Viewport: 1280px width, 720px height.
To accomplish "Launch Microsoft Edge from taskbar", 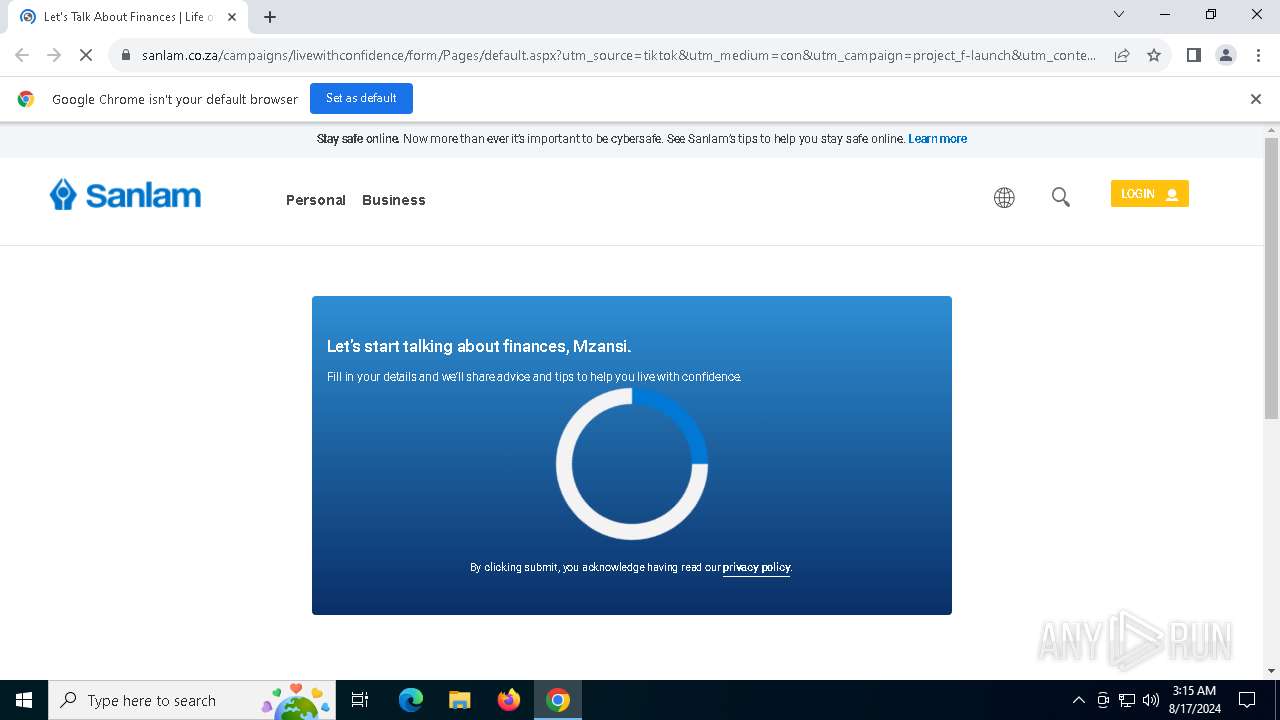I will [x=411, y=700].
